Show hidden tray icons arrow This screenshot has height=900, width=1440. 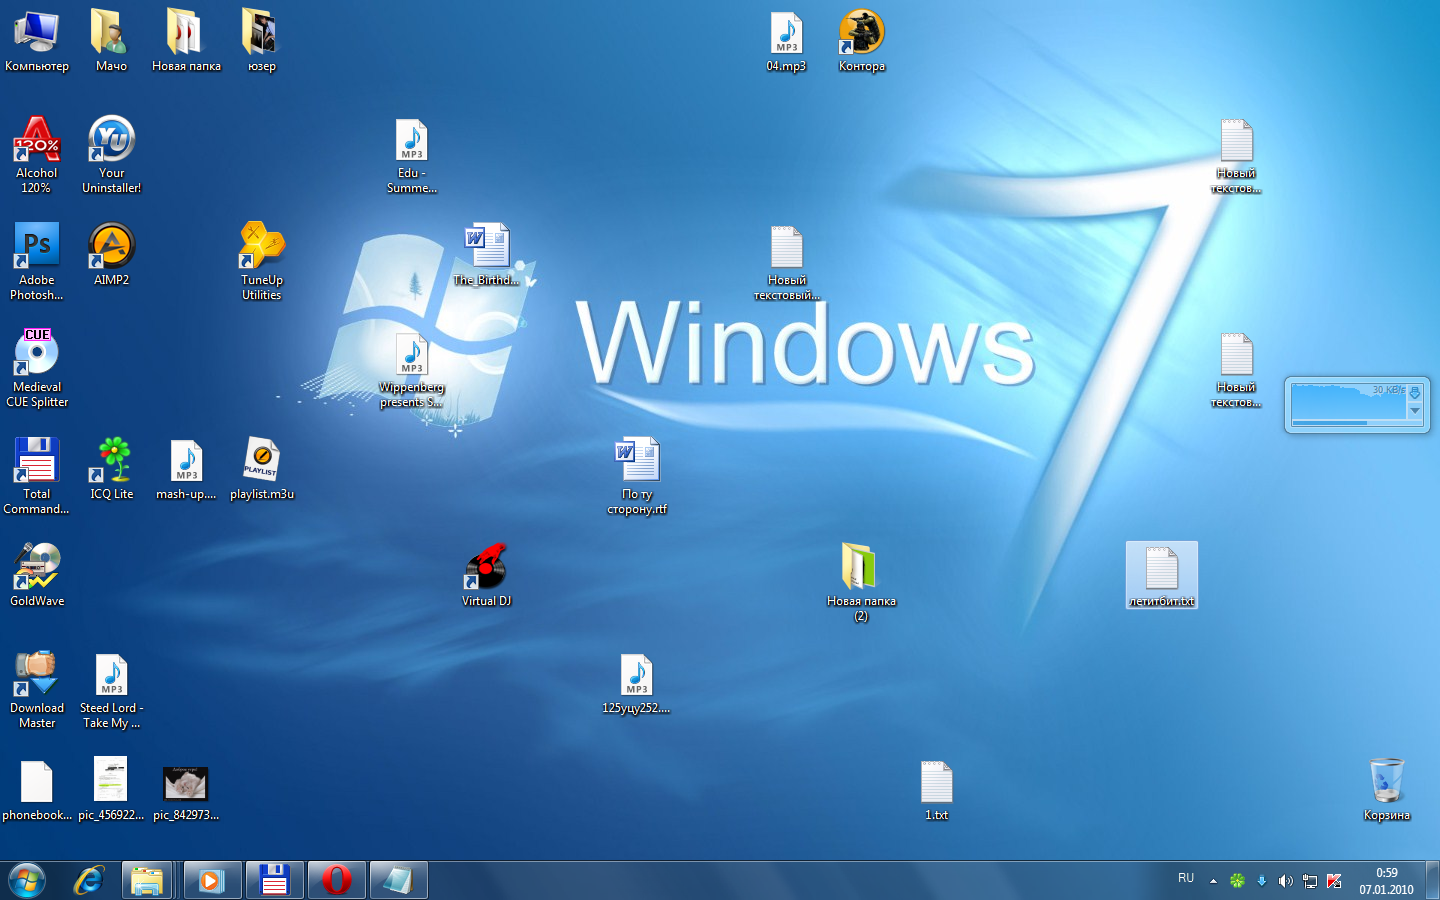[1213, 881]
